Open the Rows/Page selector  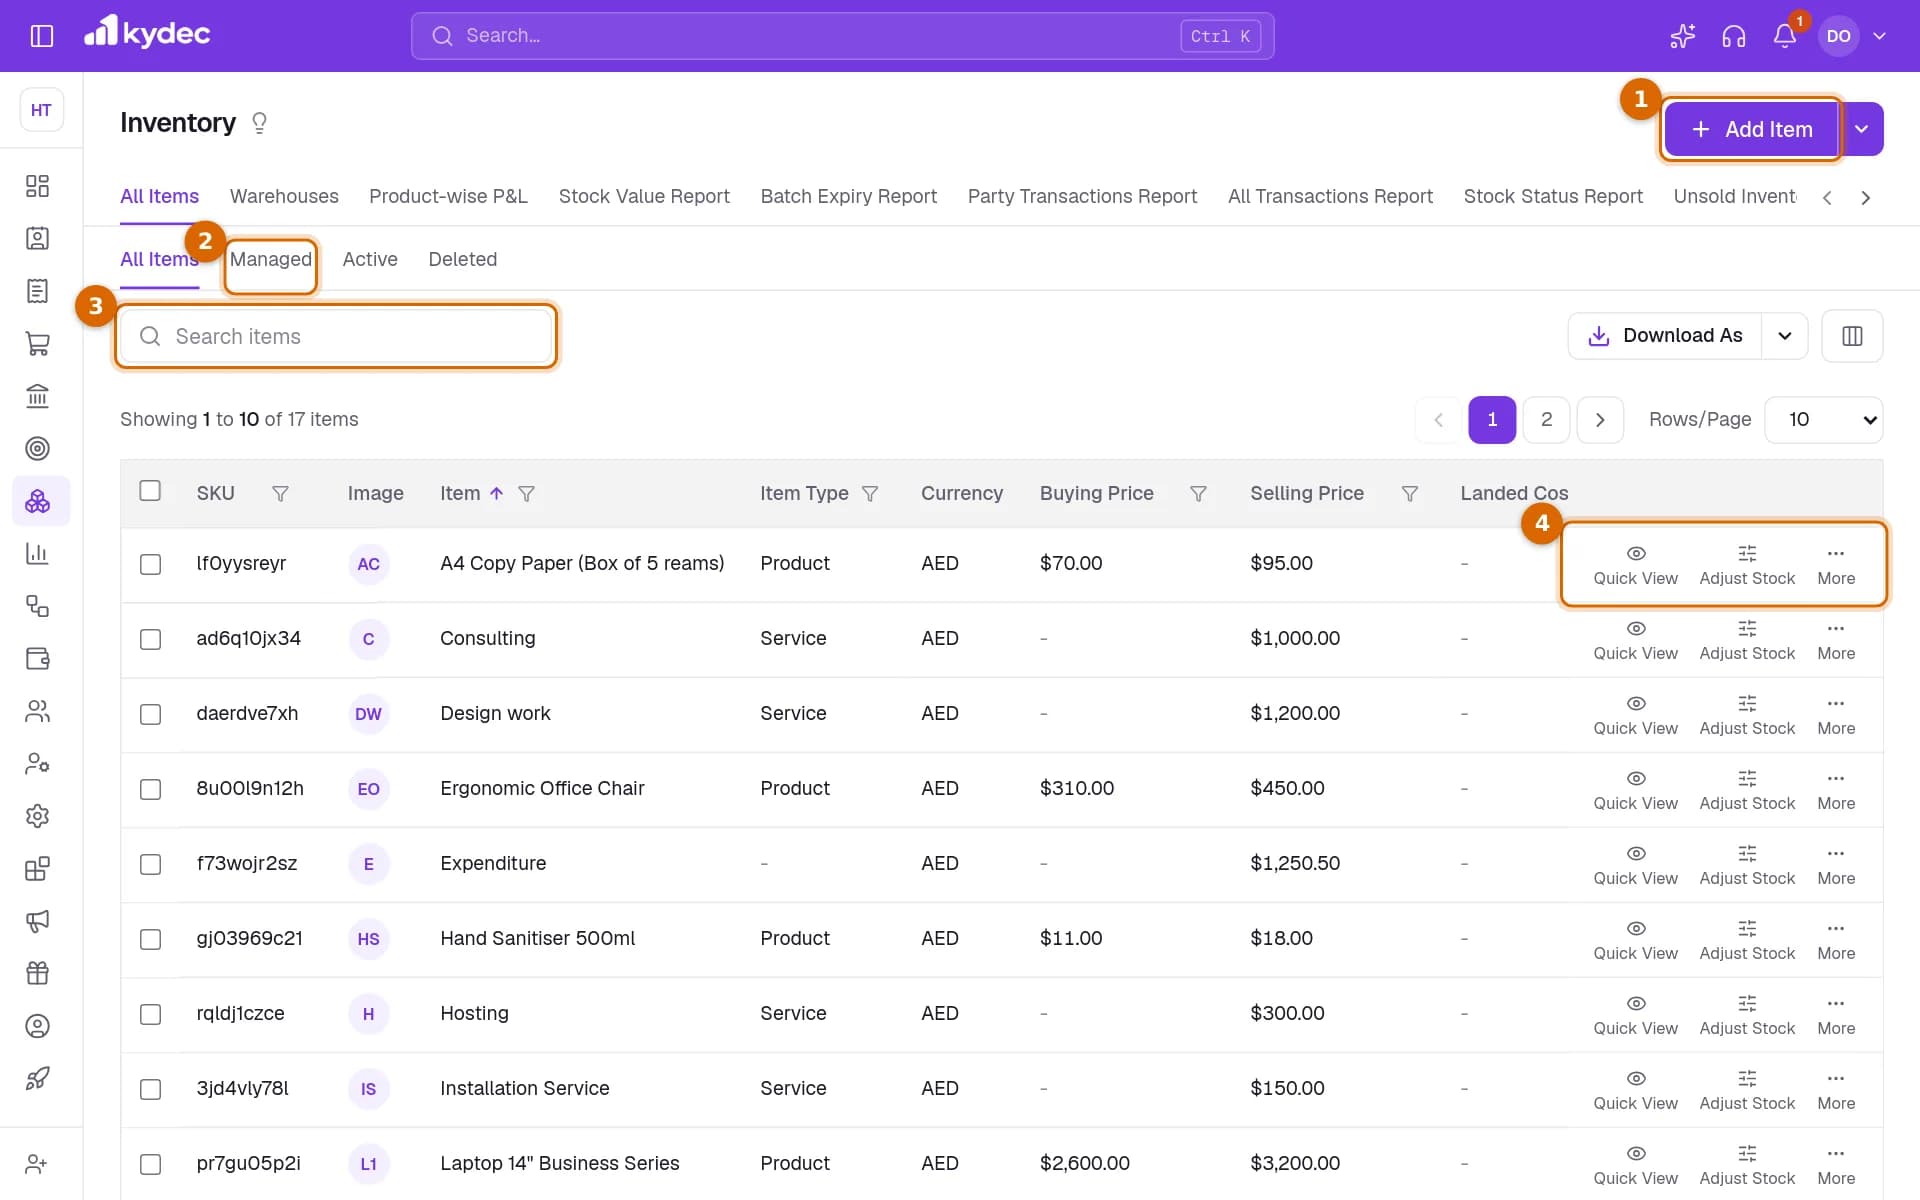(1823, 420)
